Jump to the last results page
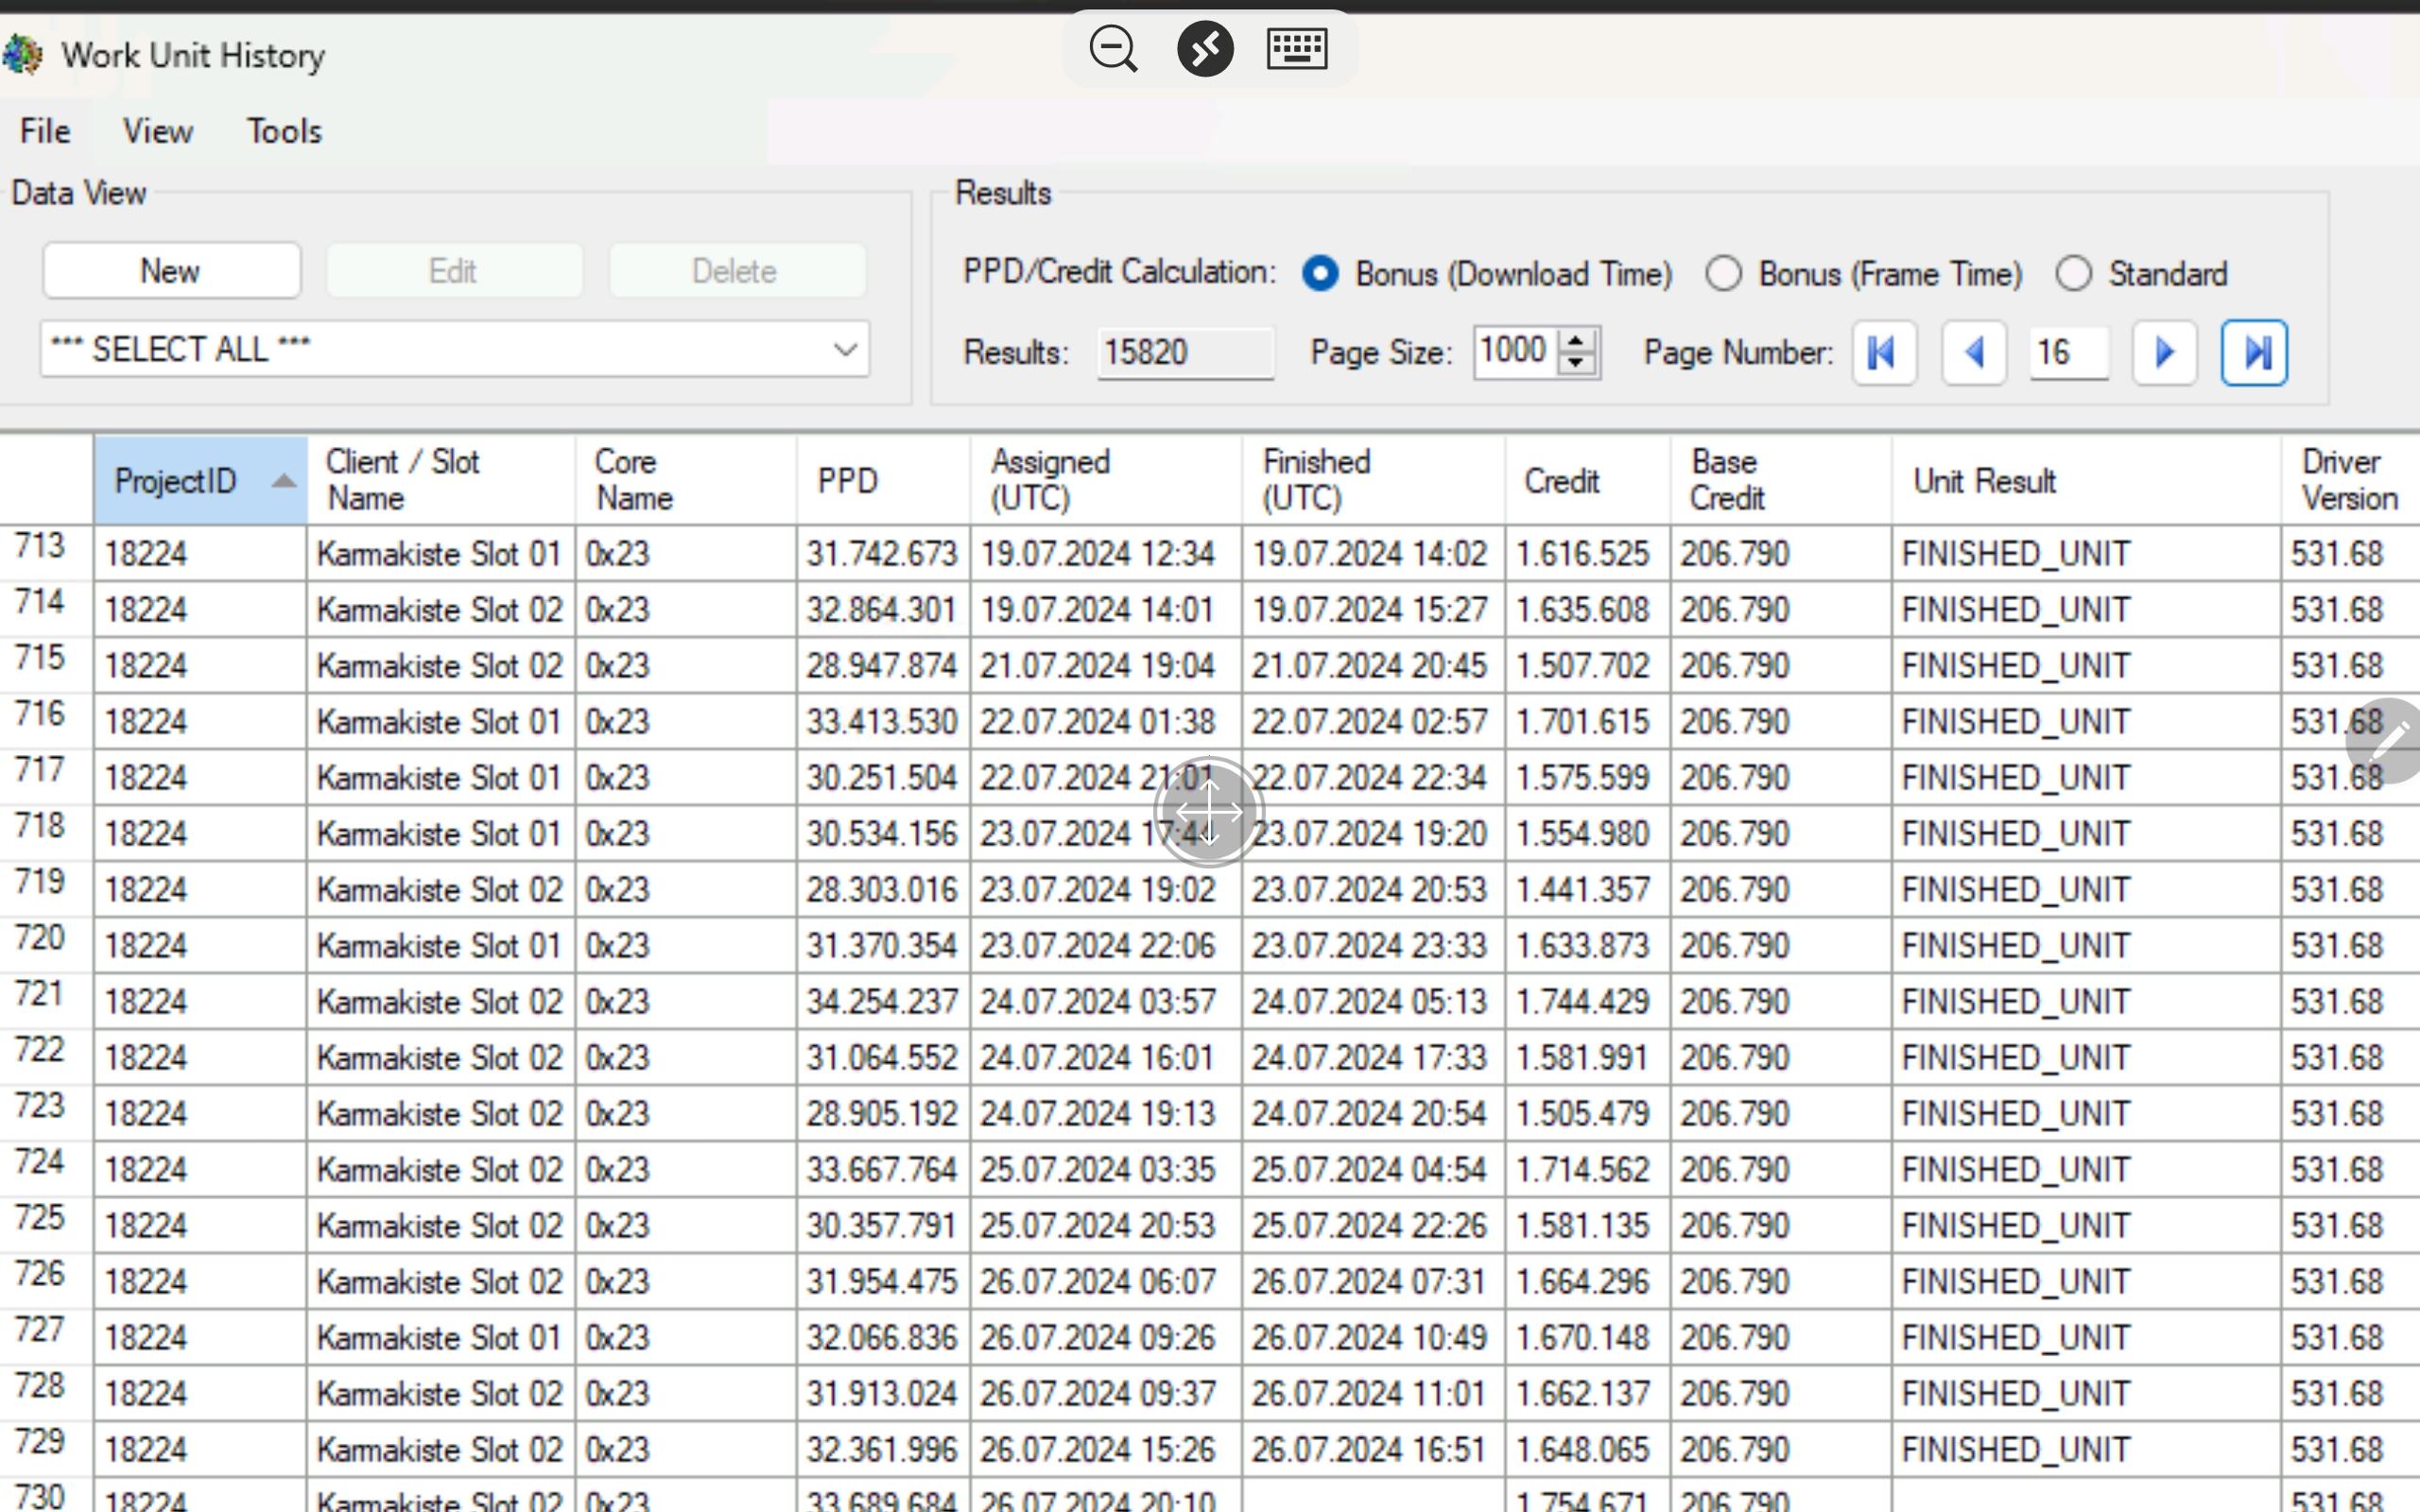The image size is (2420, 1512). [x=2254, y=352]
